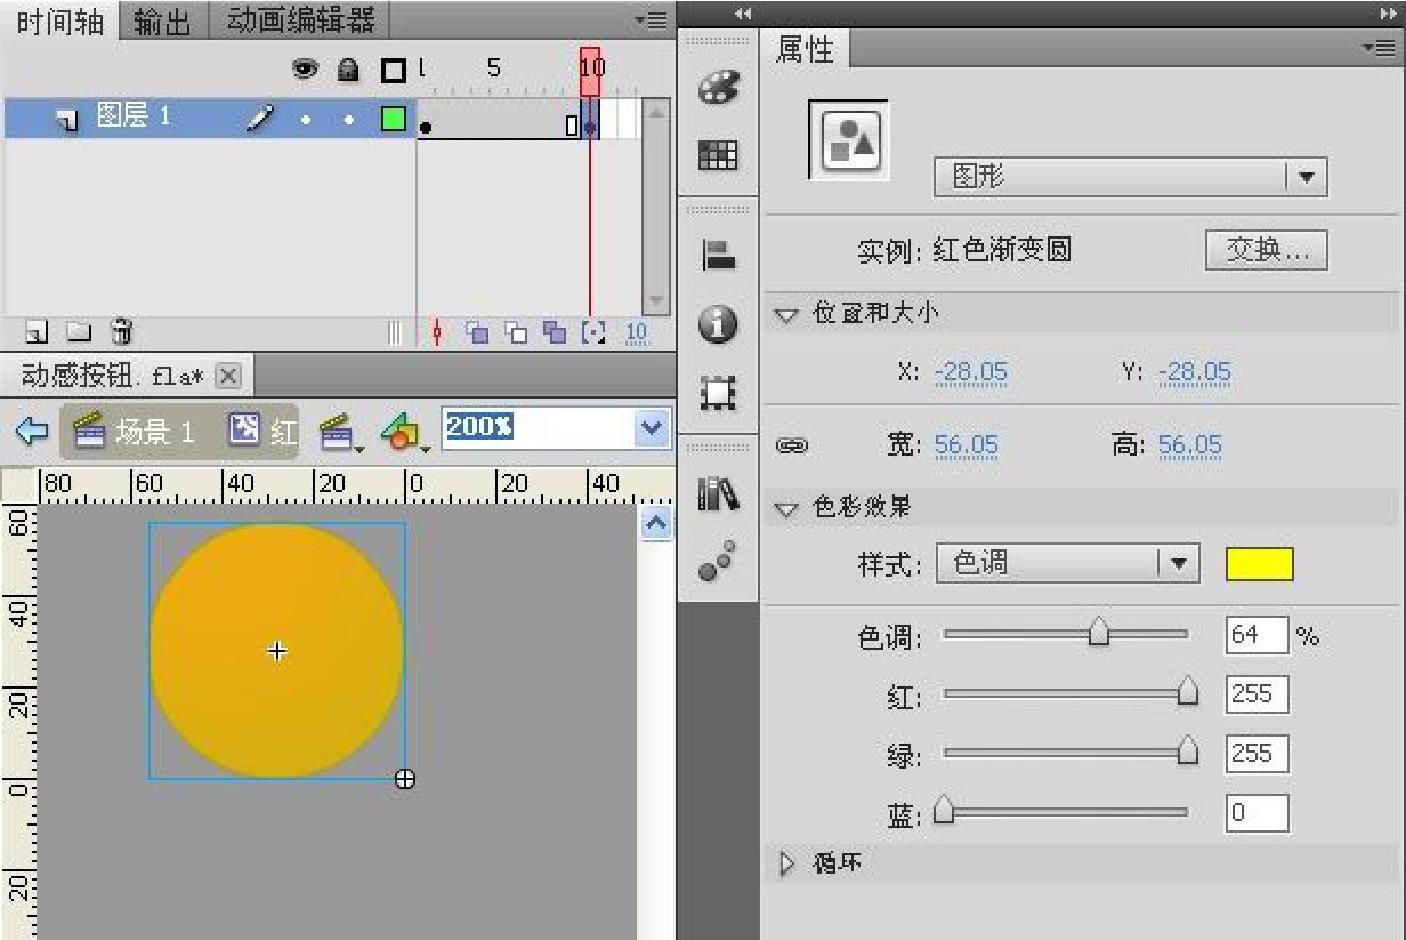This screenshot has height=940, width=1406.
Task: Go back using the blue arrow
Action: (x=32, y=431)
